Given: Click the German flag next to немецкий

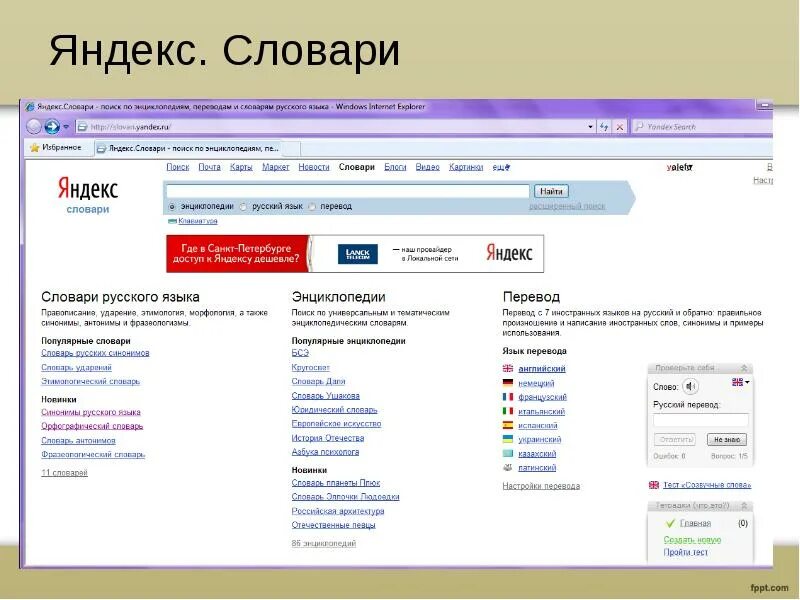Looking at the screenshot, I should coord(508,383).
